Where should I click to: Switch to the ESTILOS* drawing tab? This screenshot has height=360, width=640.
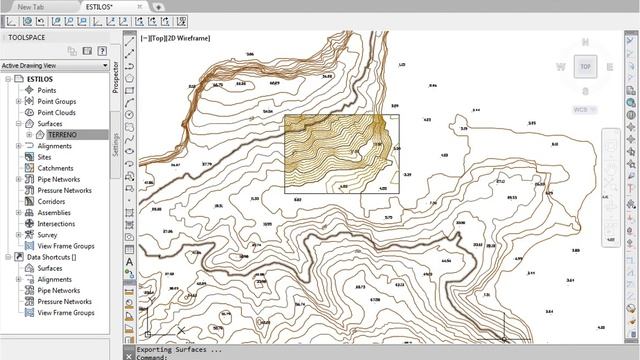(99, 7)
